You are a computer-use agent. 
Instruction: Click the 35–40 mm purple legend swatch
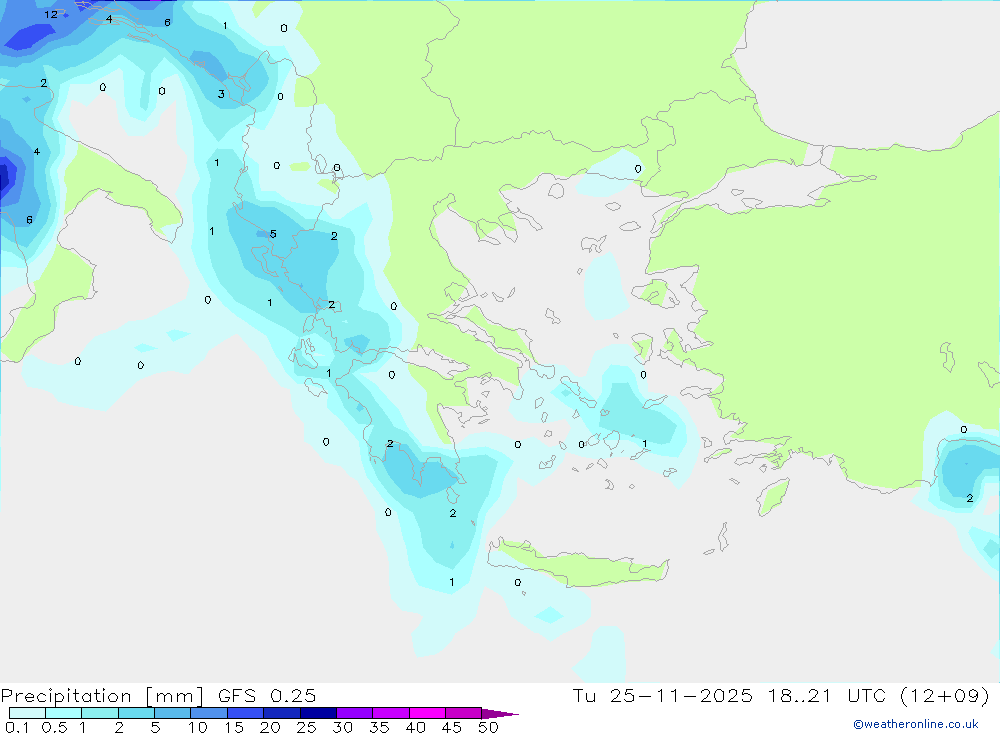point(391,713)
